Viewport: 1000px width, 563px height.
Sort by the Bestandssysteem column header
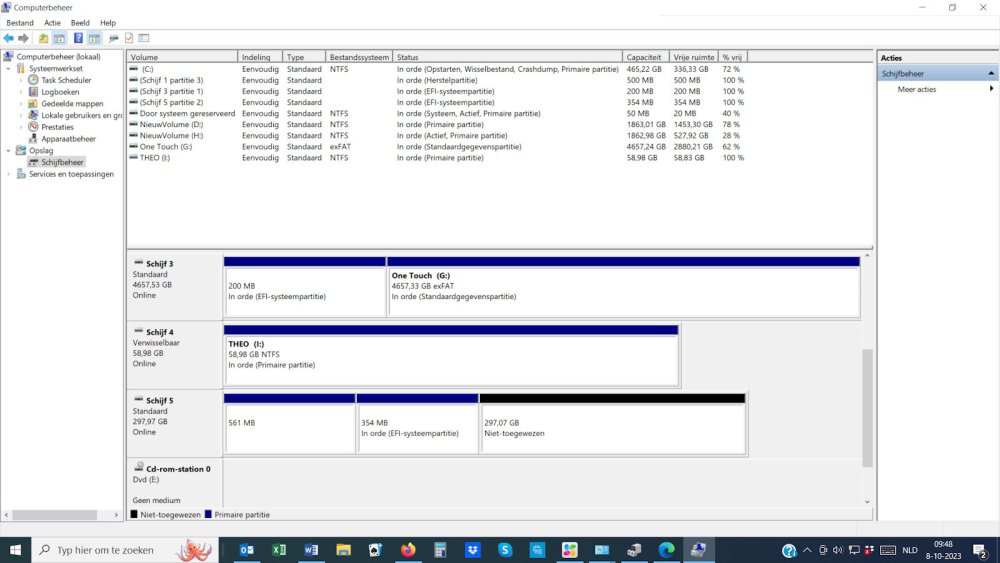pos(358,57)
